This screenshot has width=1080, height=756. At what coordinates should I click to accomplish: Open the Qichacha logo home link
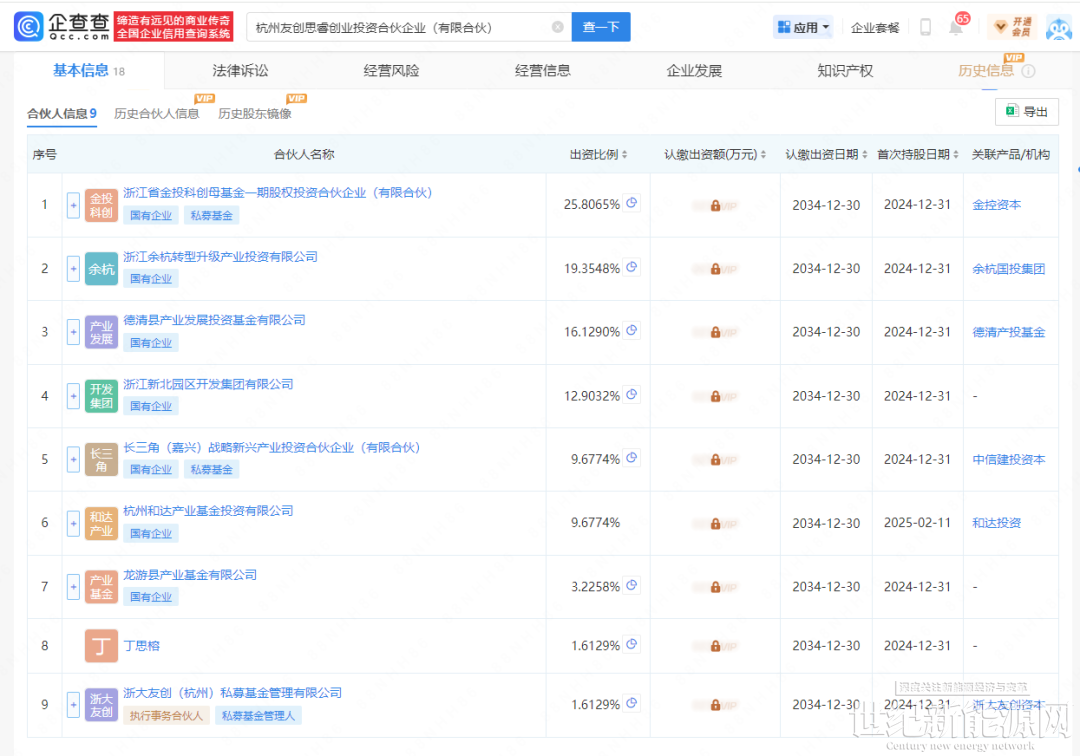coord(62,26)
